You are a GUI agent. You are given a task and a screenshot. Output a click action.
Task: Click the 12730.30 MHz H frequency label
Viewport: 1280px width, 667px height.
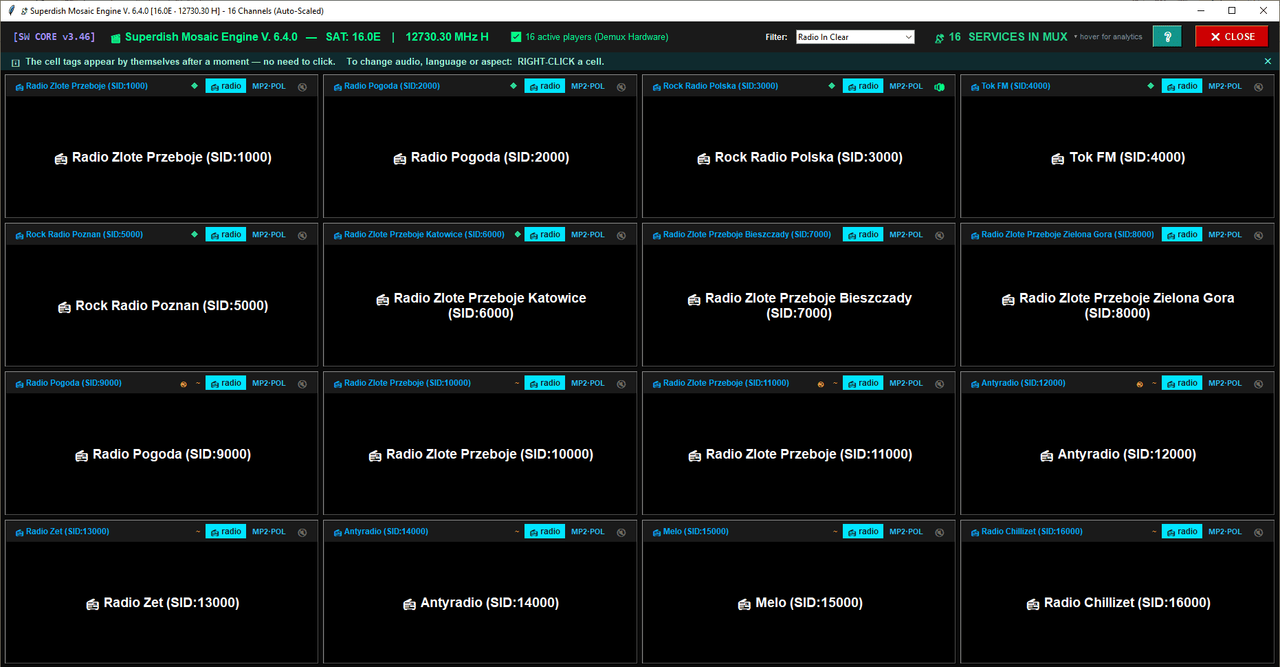point(447,37)
